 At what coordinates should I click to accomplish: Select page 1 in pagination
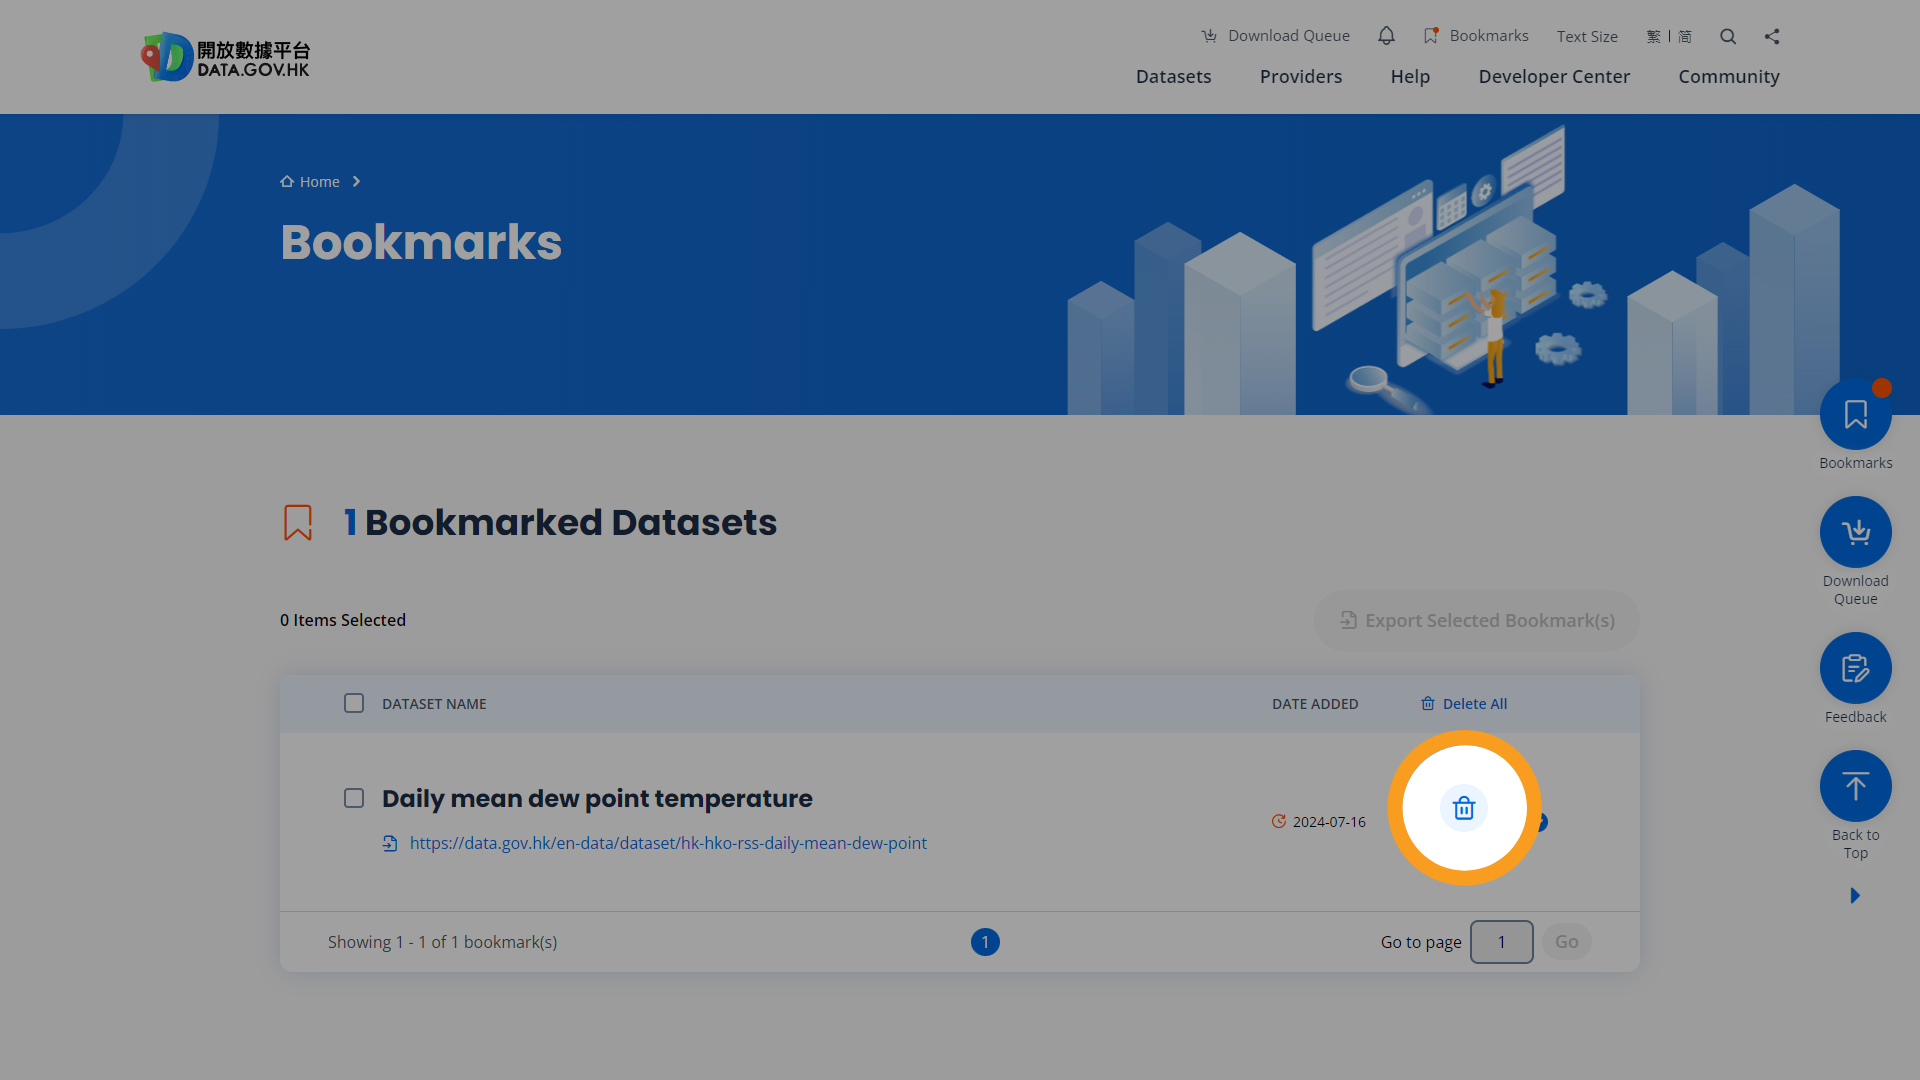coord(985,942)
